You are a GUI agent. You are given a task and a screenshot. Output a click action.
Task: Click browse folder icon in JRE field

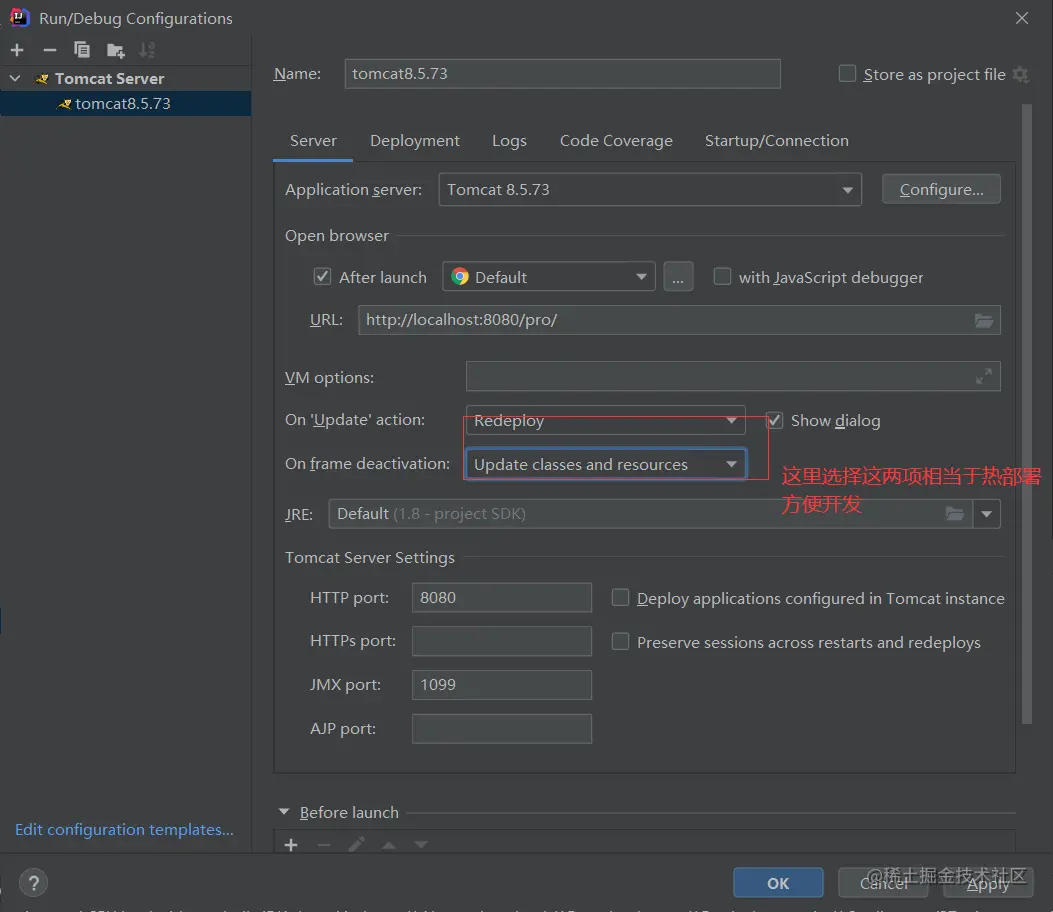[x=955, y=514]
